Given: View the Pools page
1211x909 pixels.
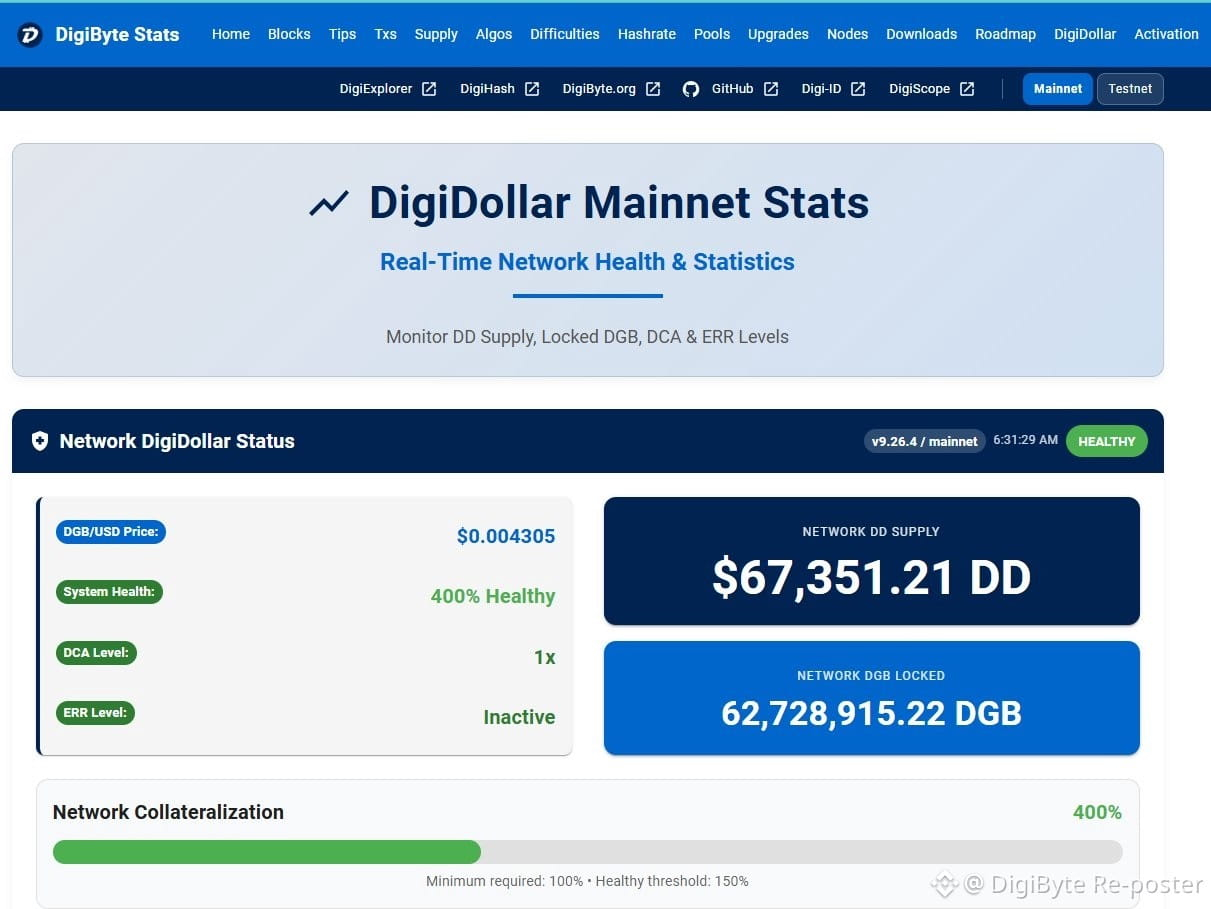Looking at the screenshot, I should point(712,34).
